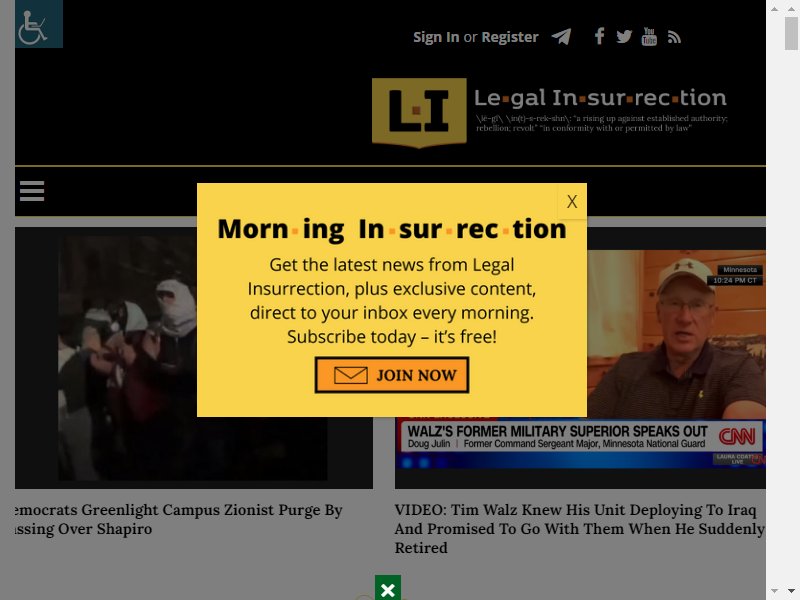Viewport: 800px width, 600px height.
Task: Click the Legal Insurrection site title text
Action: pos(600,97)
